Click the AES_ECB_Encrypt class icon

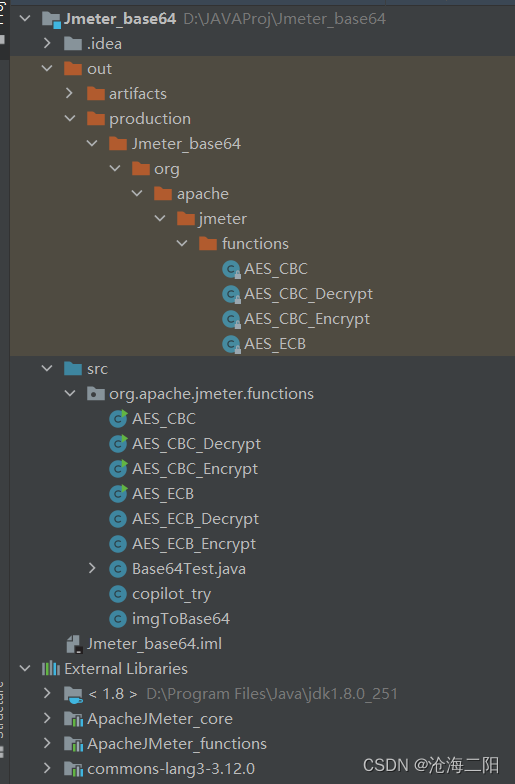click(x=118, y=544)
